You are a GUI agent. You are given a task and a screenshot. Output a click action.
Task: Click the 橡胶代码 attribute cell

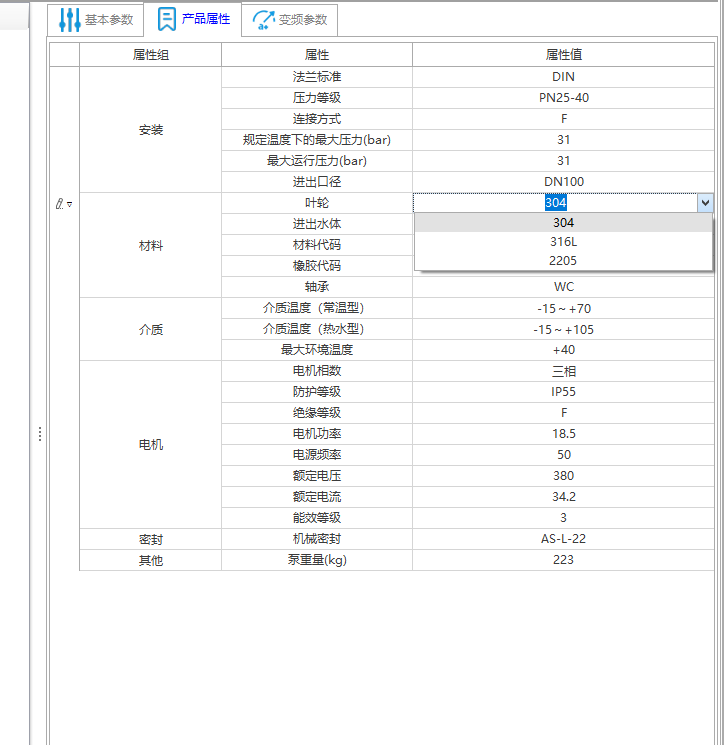click(317, 266)
